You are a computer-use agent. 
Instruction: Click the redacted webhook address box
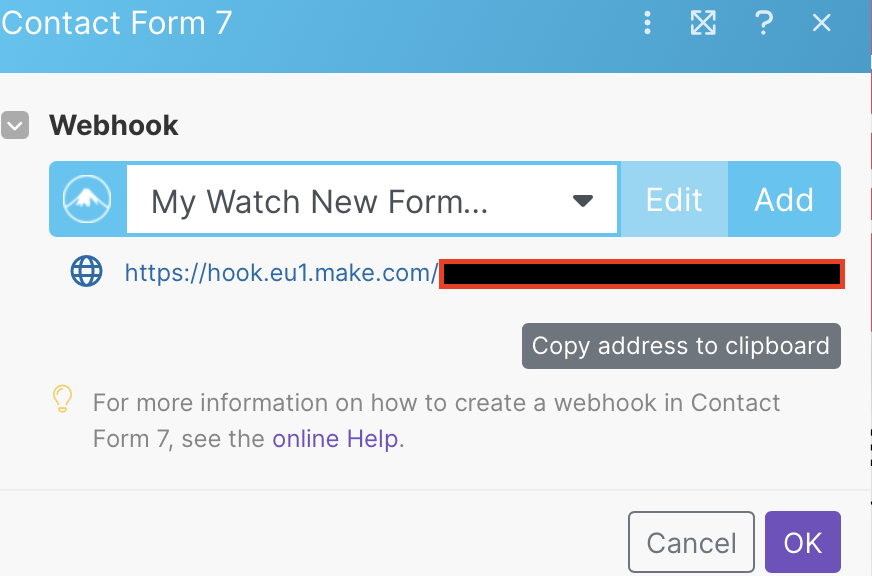pyautogui.click(x=642, y=274)
